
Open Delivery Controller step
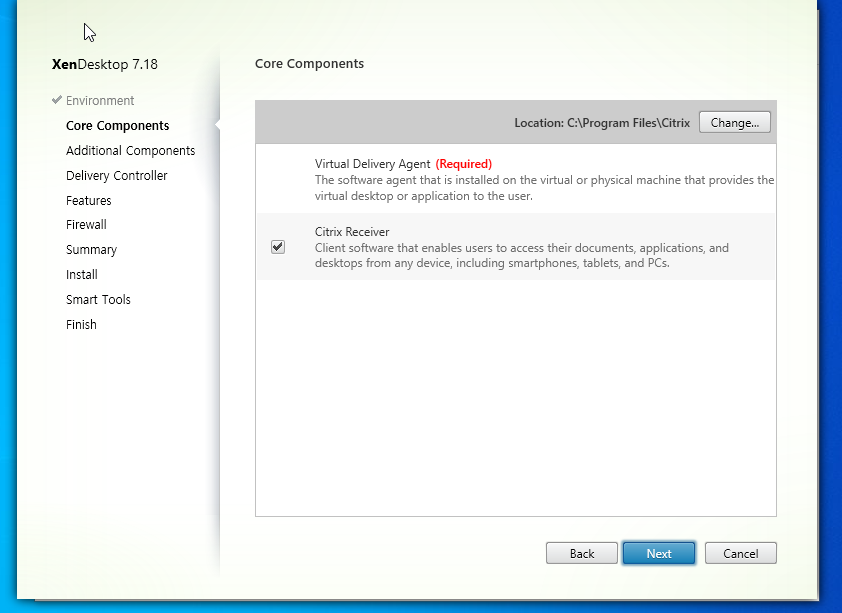pyautogui.click(x=117, y=176)
